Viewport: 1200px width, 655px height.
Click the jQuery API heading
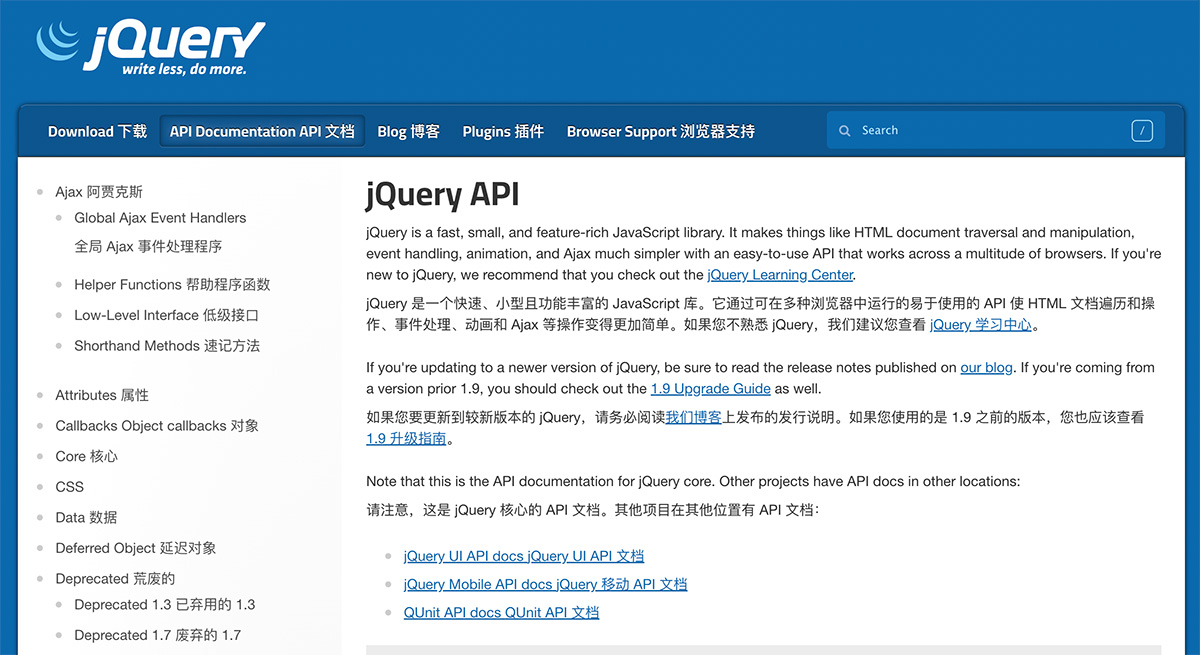[443, 194]
